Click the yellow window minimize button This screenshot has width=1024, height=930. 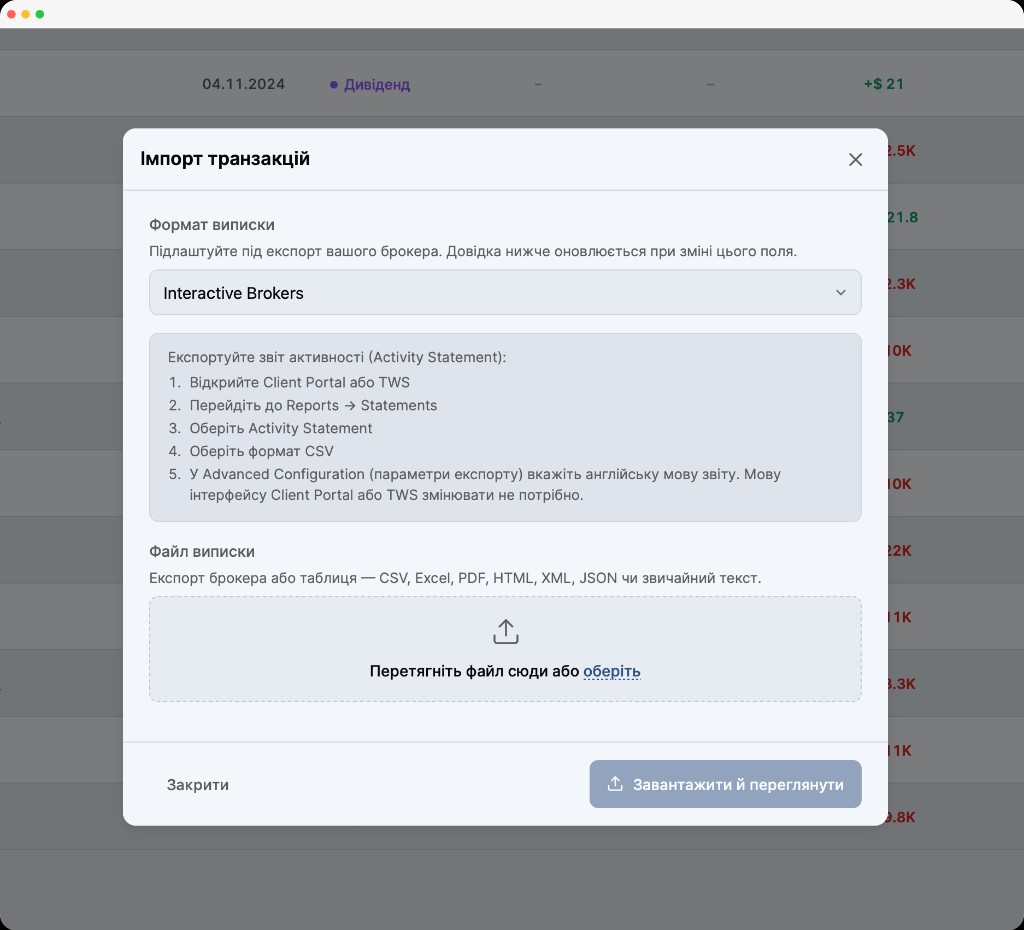[x=25, y=14]
